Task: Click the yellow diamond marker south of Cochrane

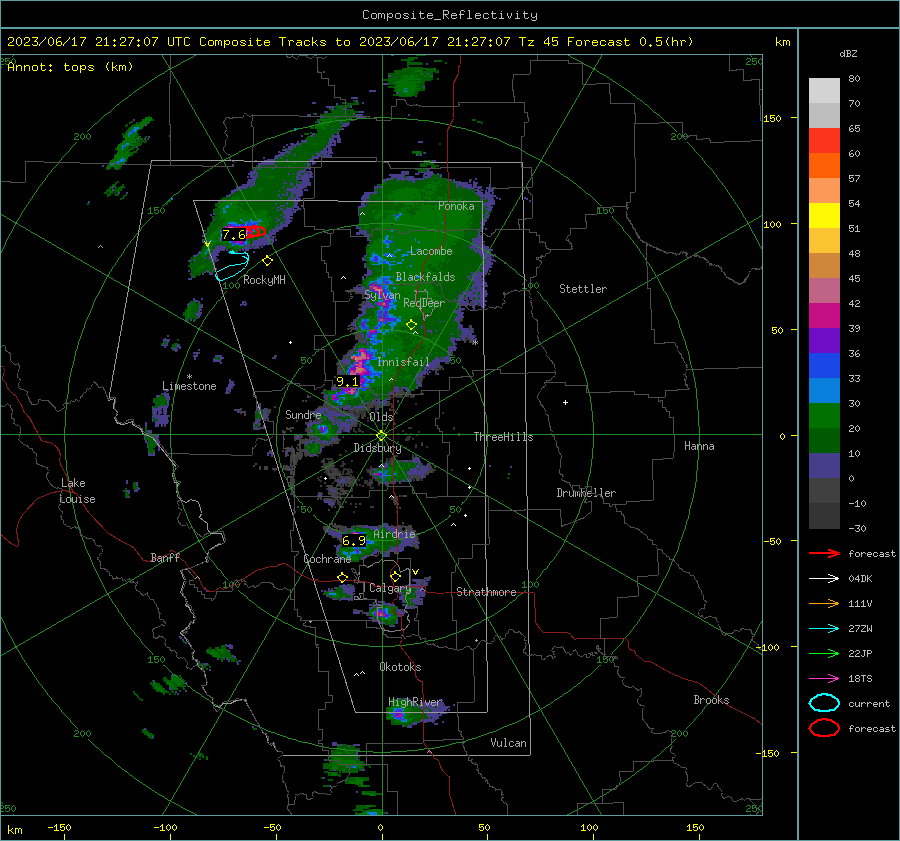Action: coord(343,578)
